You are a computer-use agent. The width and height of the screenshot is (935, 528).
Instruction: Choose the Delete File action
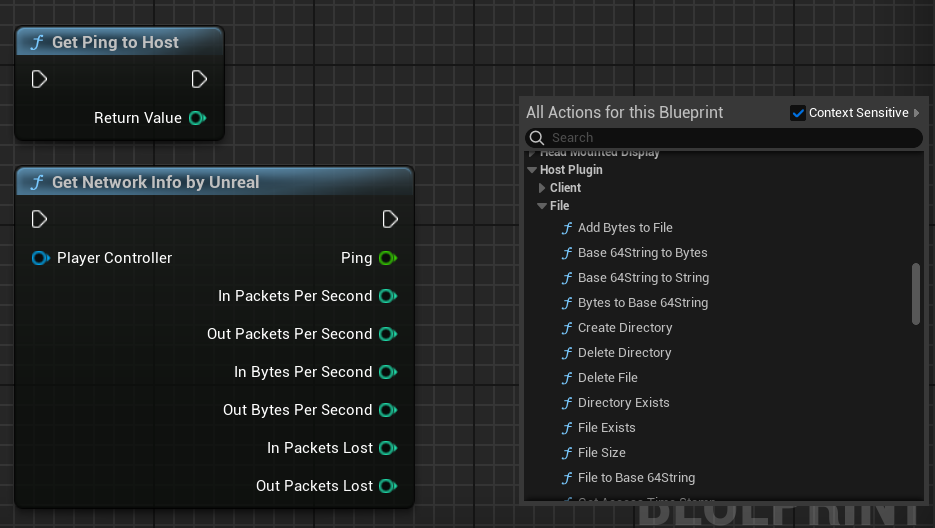607,378
